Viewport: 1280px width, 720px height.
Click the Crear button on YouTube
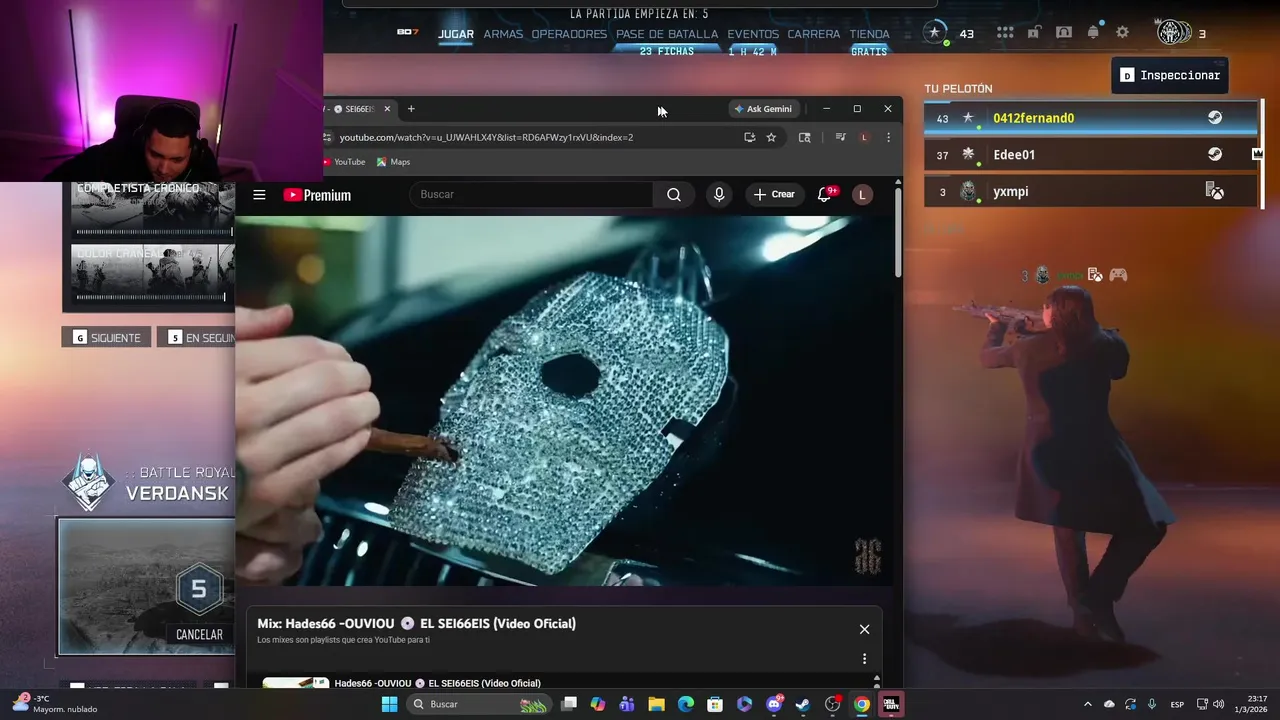(x=774, y=195)
